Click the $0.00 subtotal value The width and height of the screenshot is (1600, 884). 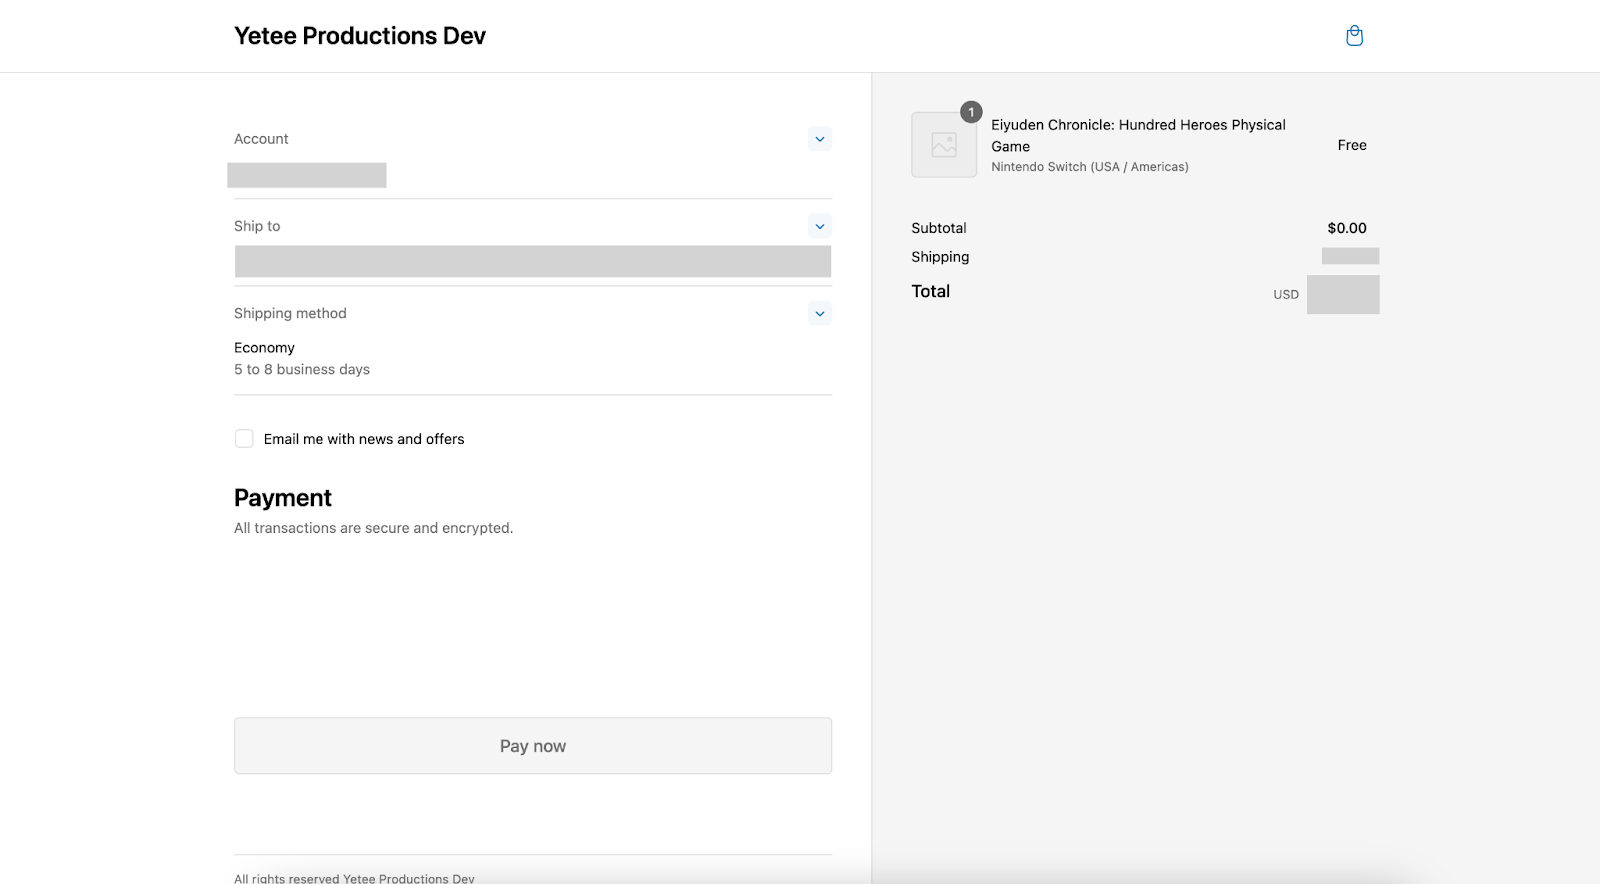pyautogui.click(x=1347, y=228)
